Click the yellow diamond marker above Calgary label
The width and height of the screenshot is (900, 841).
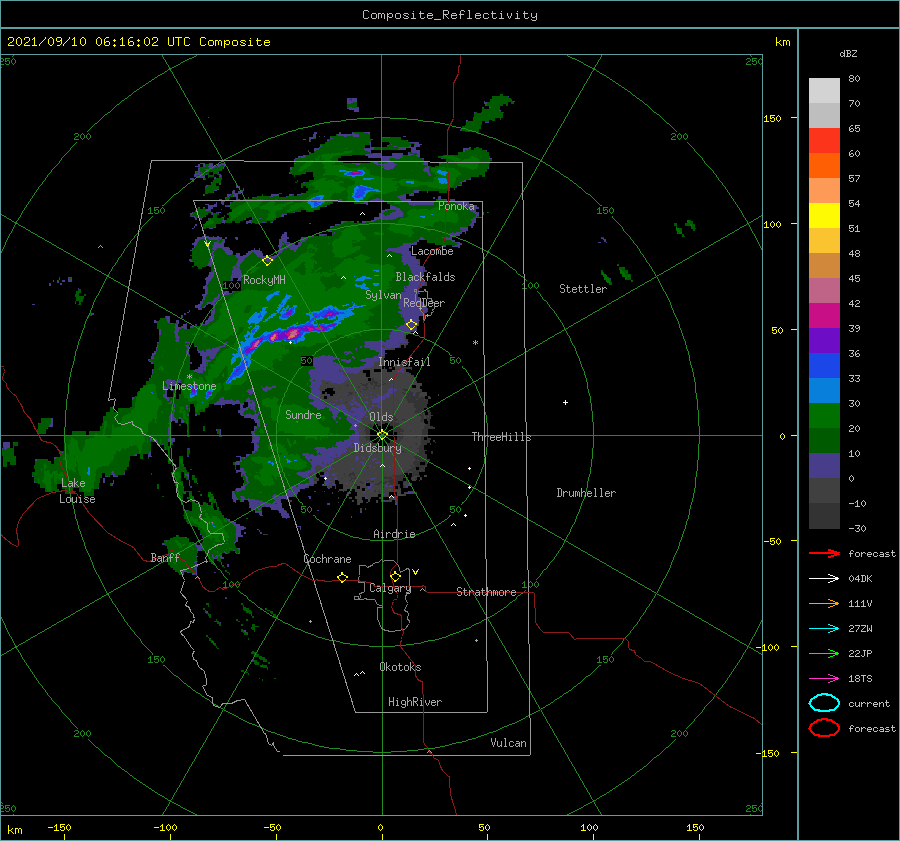(x=395, y=576)
